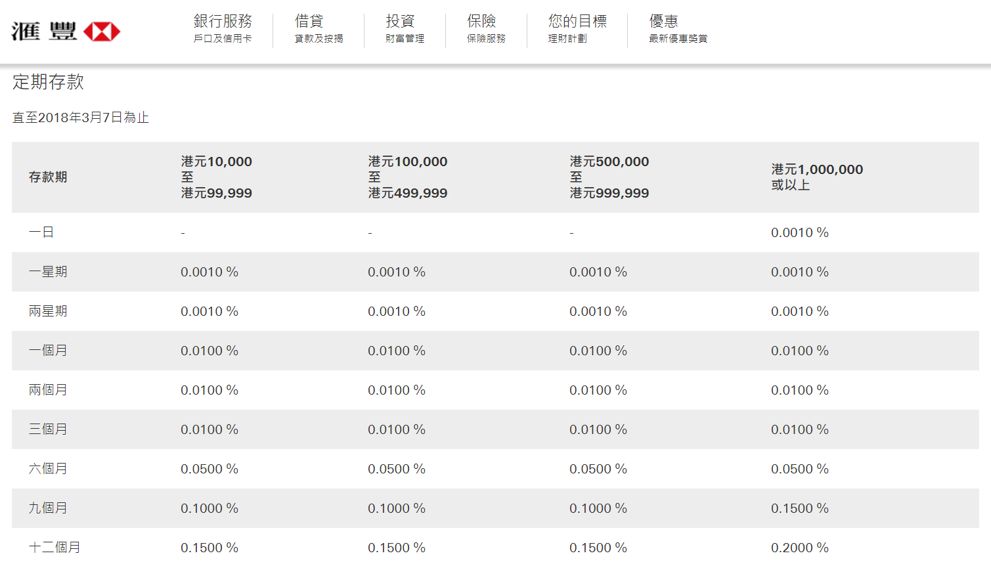Image resolution: width=991 pixels, height=566 pixels.
Task: Click 一星期 rate in 港元500,000 column
Action: [598, 272]
